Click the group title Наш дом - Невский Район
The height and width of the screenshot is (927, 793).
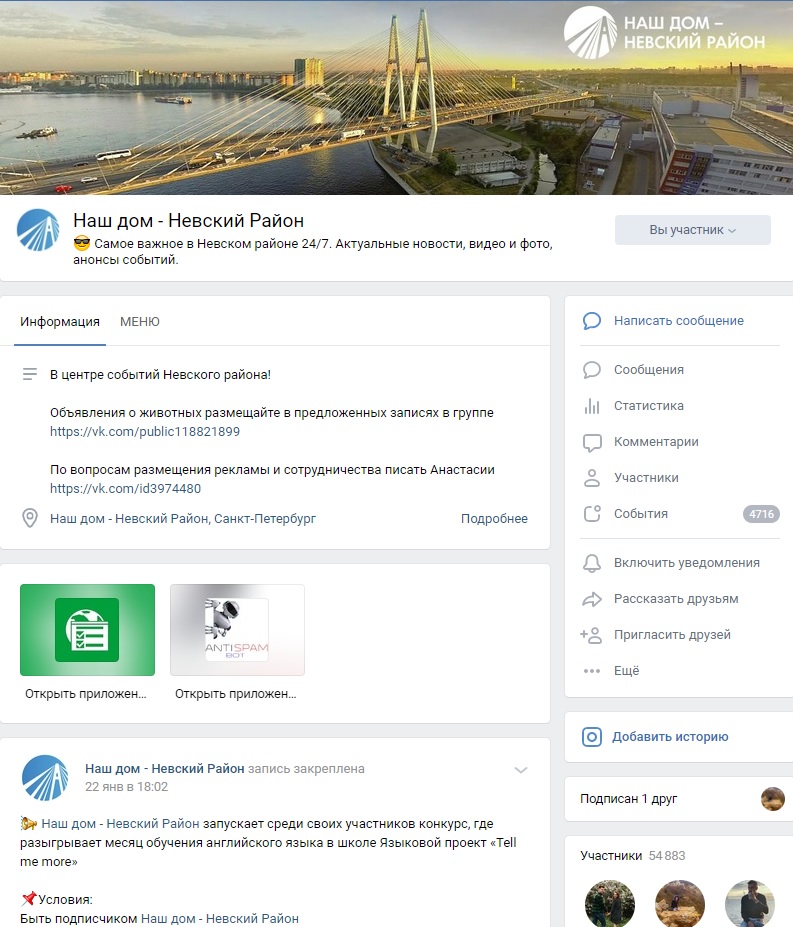(189, 221)
